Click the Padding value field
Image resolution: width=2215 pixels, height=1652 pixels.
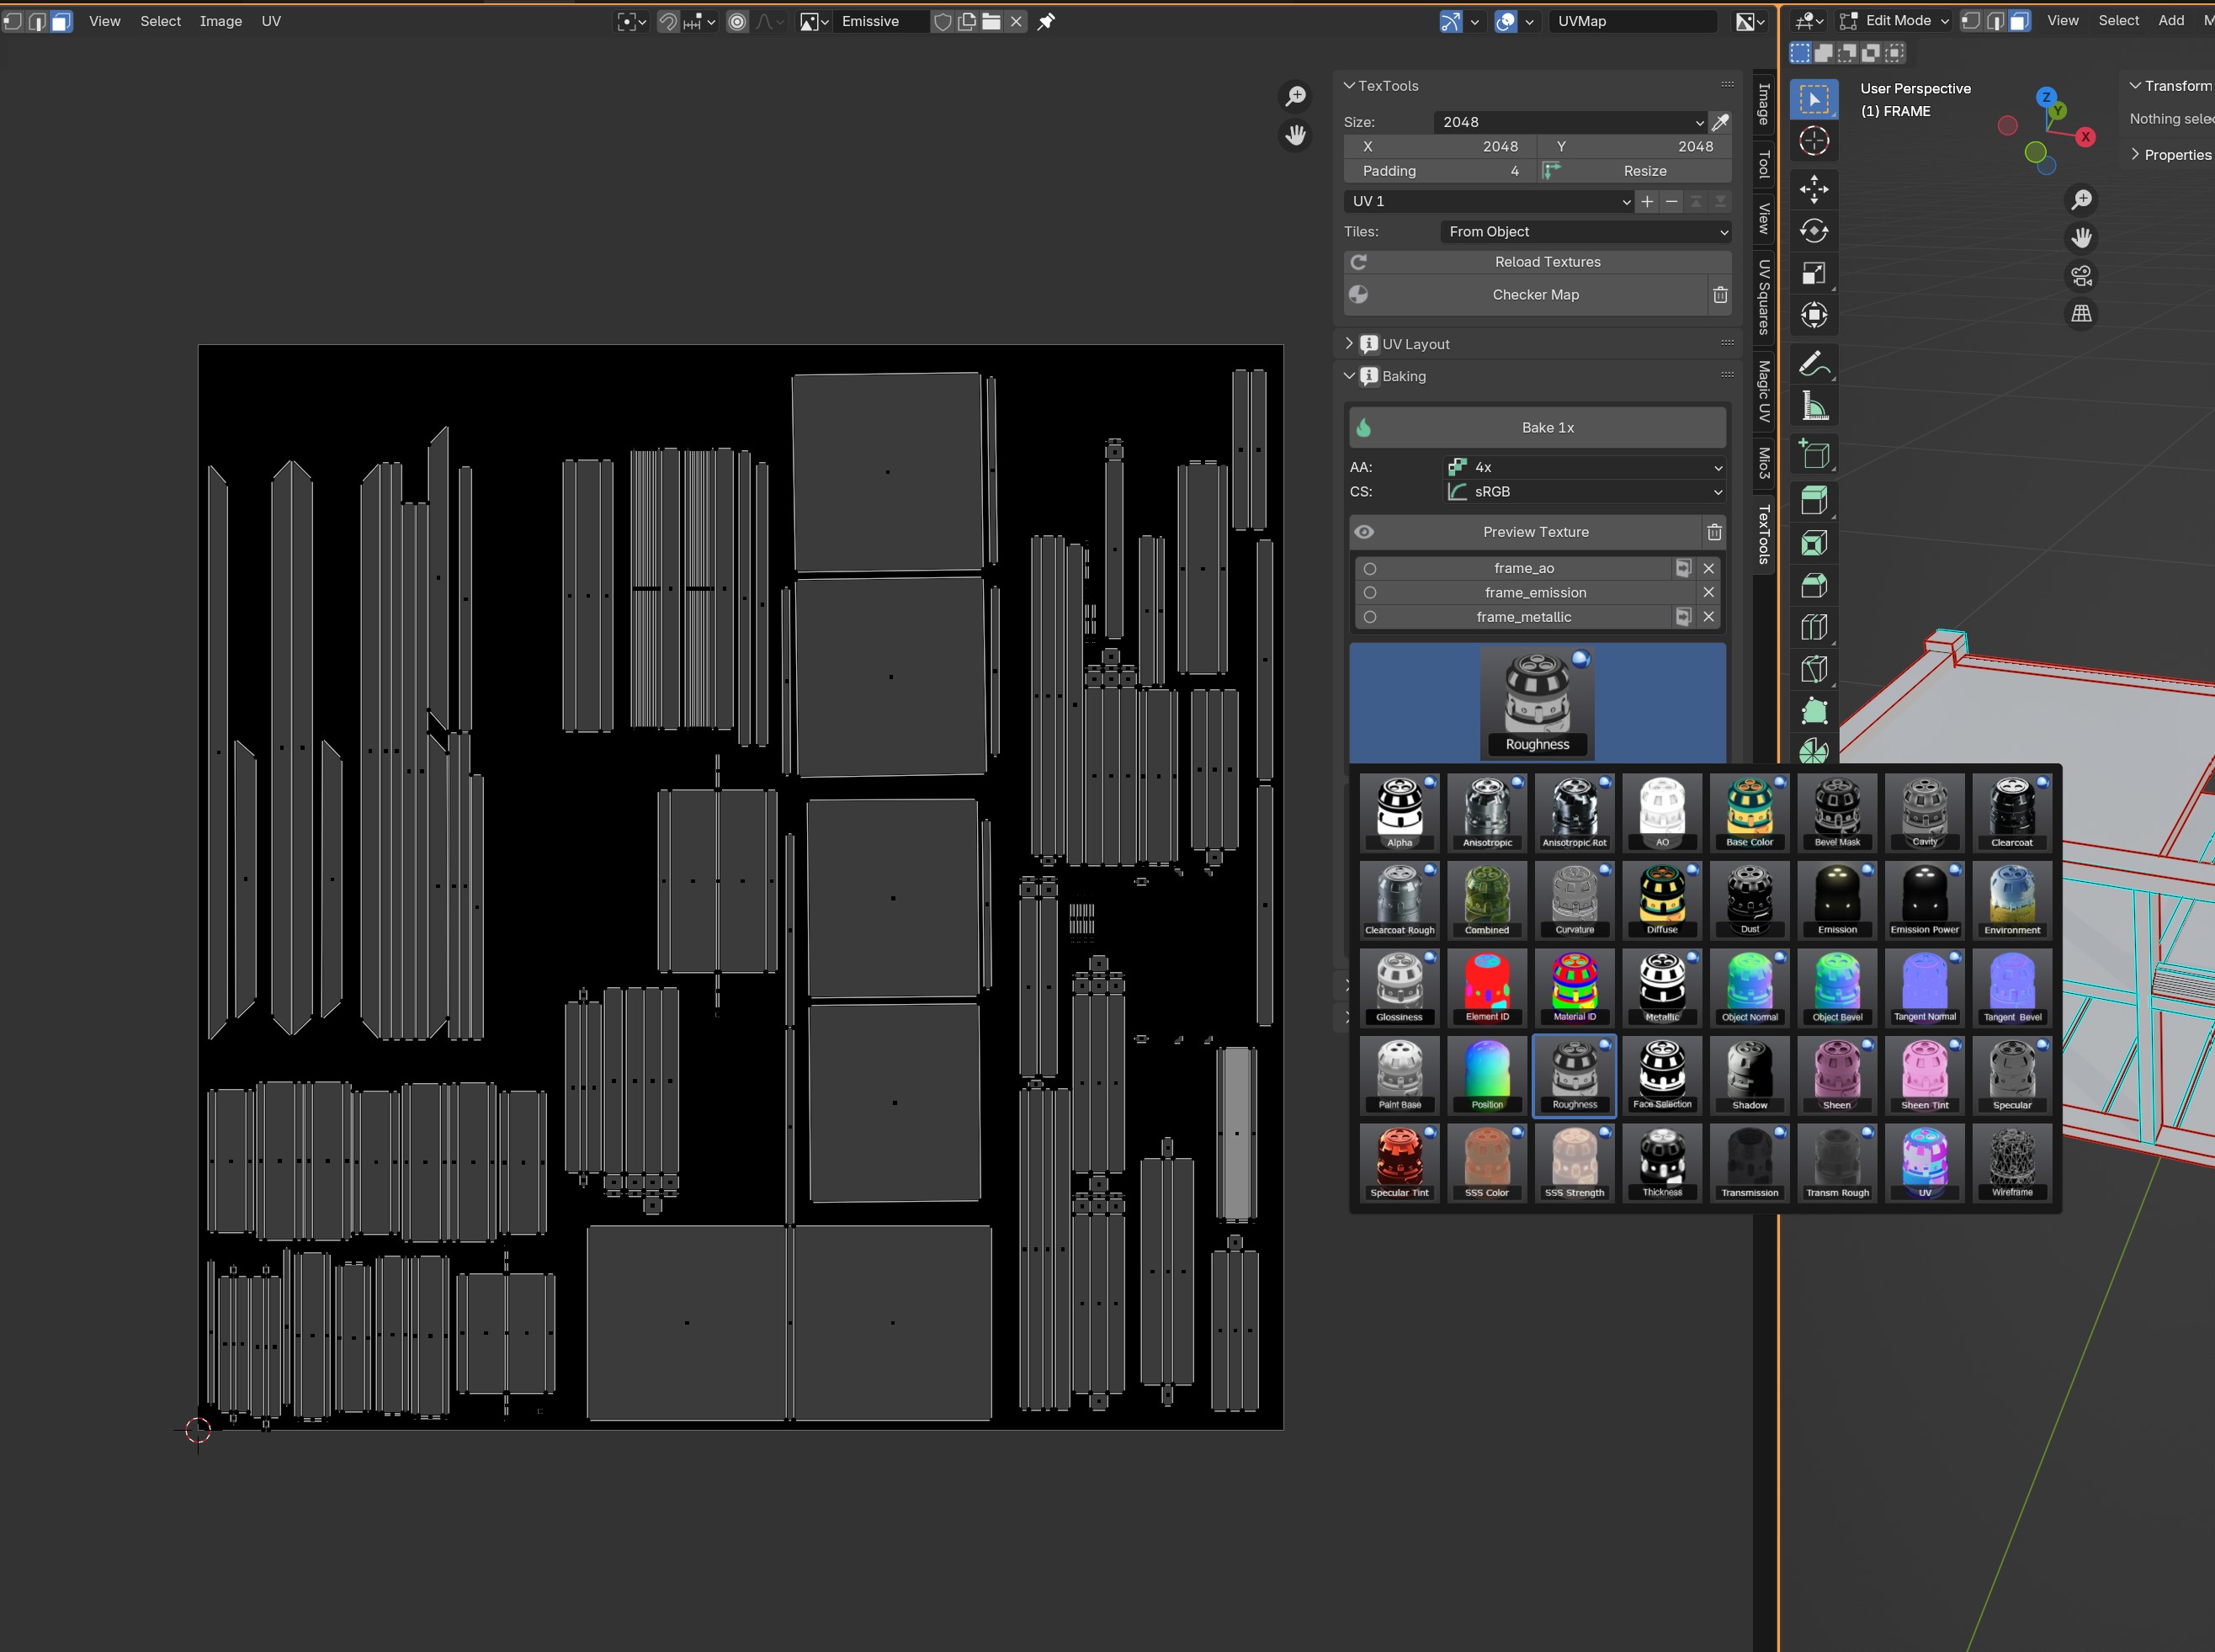[1440, 171]
